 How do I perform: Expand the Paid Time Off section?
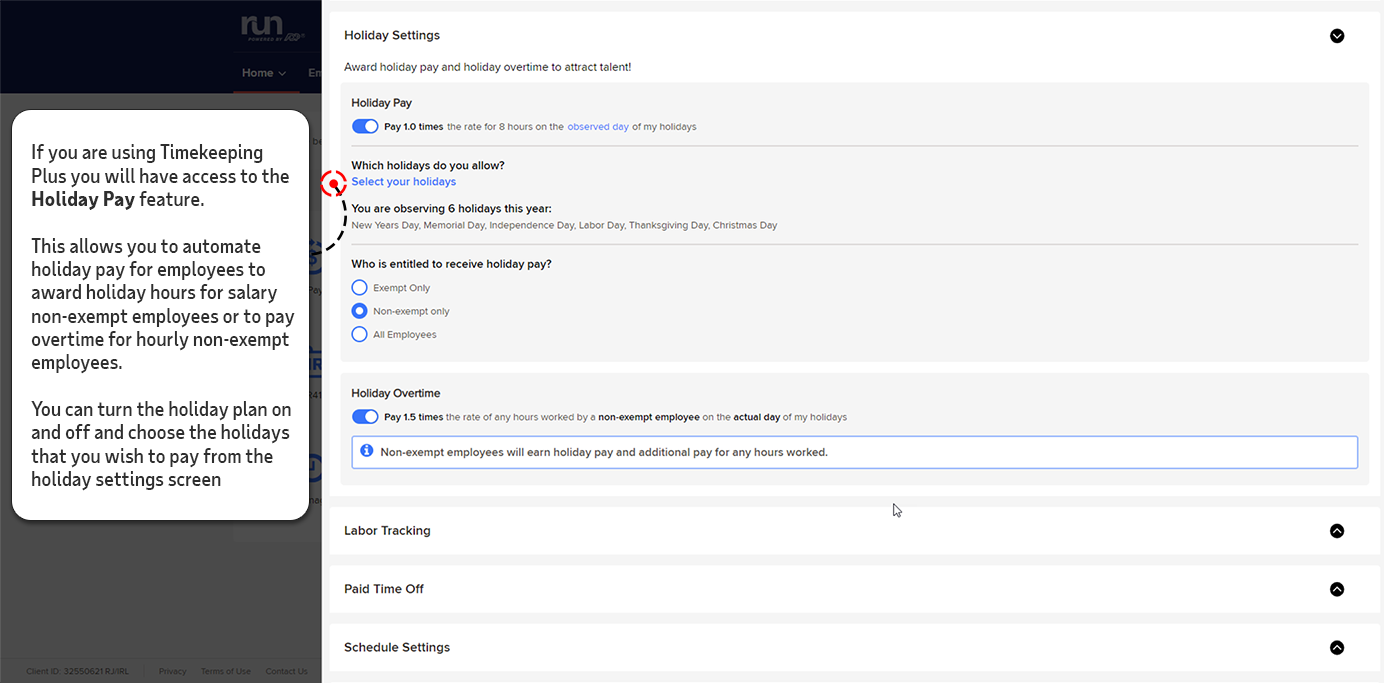[x=1337, y=589]
